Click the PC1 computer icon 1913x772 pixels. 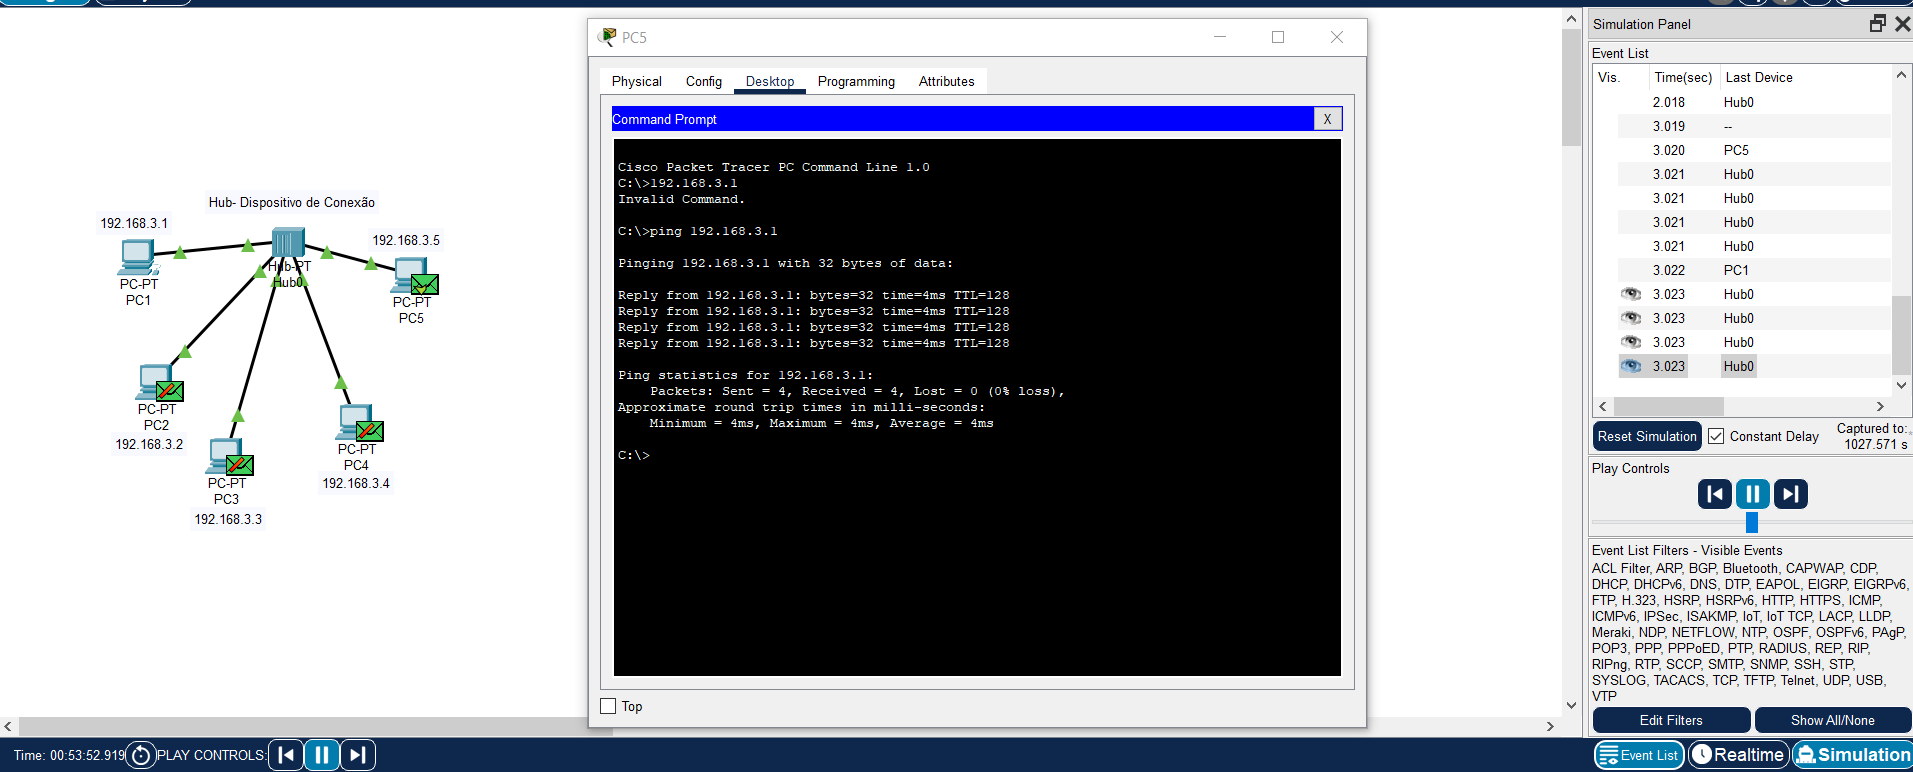click(137, 258)
